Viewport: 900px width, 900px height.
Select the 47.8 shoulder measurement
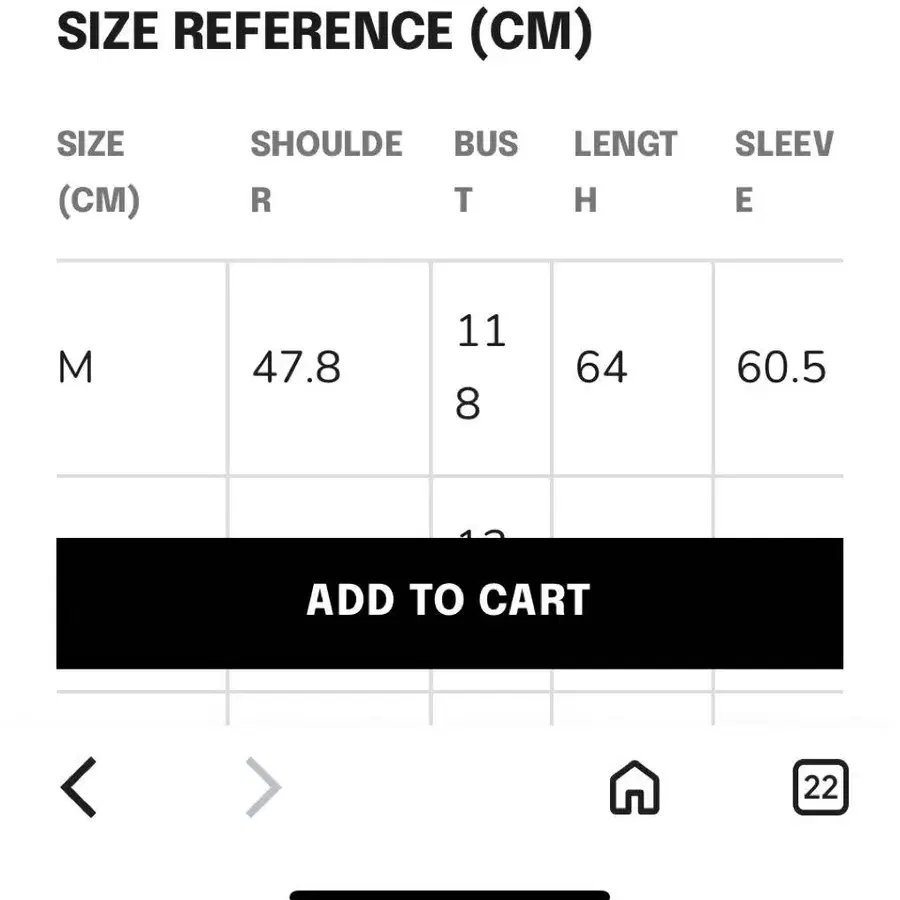(x=296, y=368)
